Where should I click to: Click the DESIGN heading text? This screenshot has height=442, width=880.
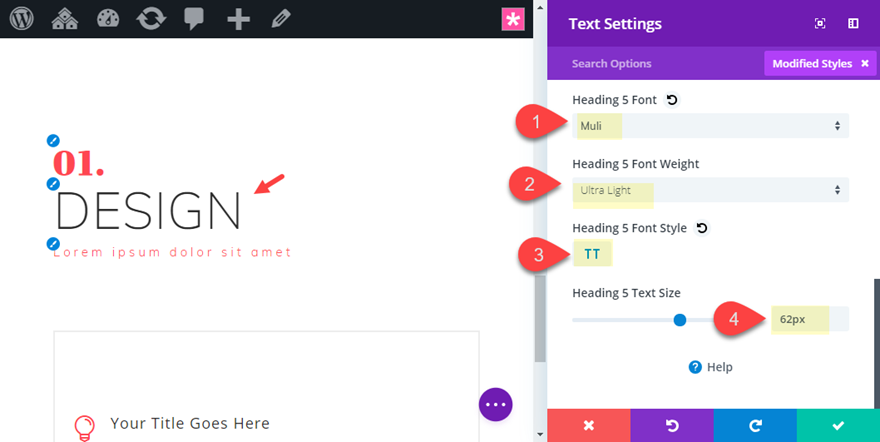[x=149, y=210]
